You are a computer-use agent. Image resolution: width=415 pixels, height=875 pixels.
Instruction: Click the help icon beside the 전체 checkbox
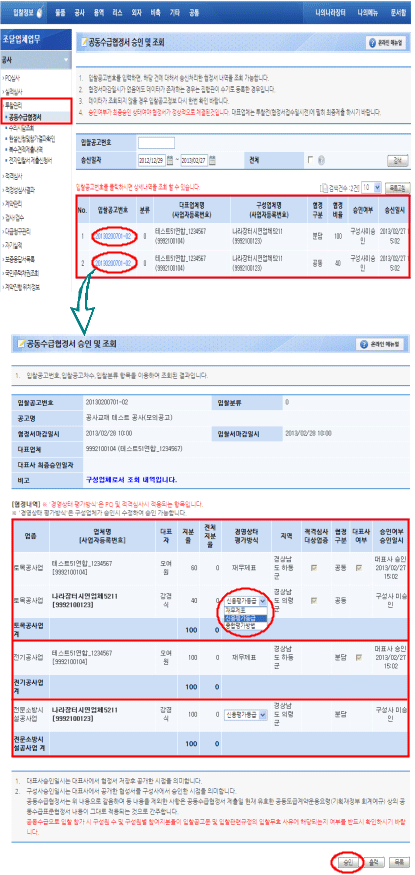click(321, 160)
